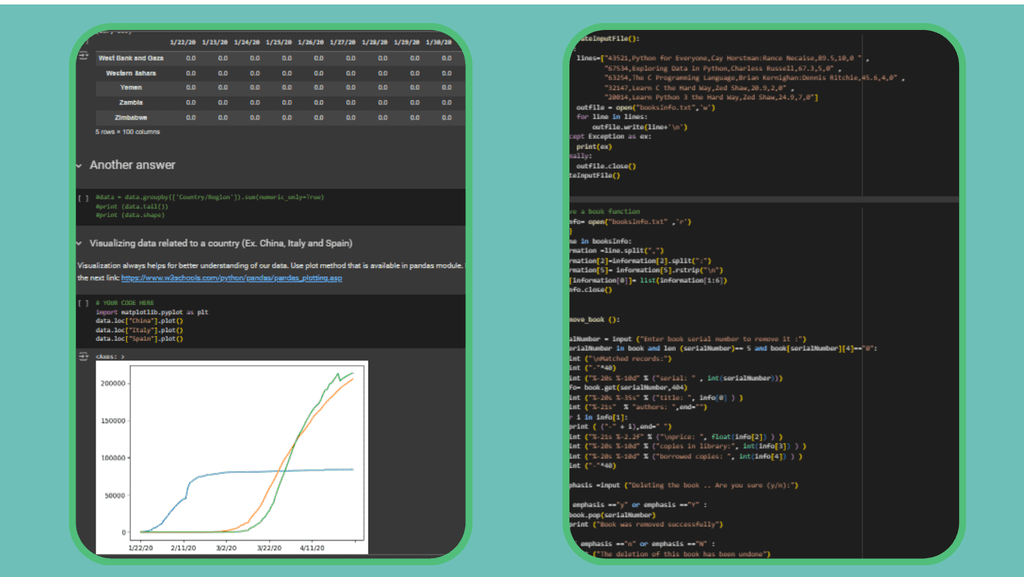Click the data.loc["Spain"].plot() line
This screenshot has width=1024, height=577.
[139, 339]
